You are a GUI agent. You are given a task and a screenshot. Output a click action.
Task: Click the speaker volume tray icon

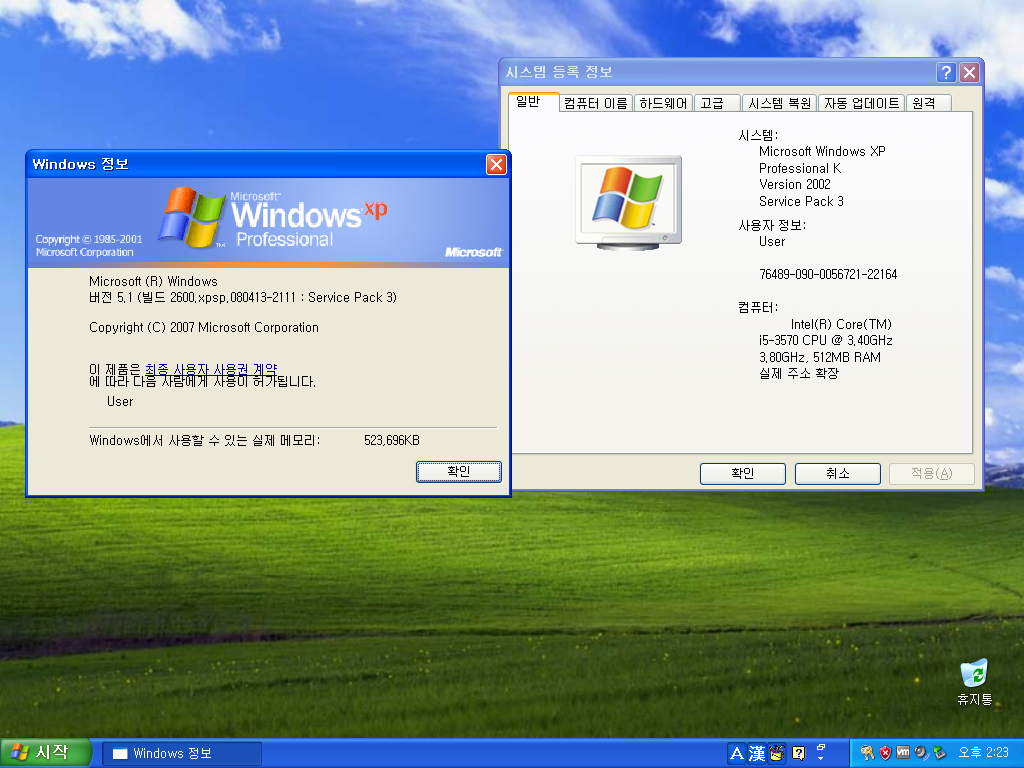click(921, 753)
